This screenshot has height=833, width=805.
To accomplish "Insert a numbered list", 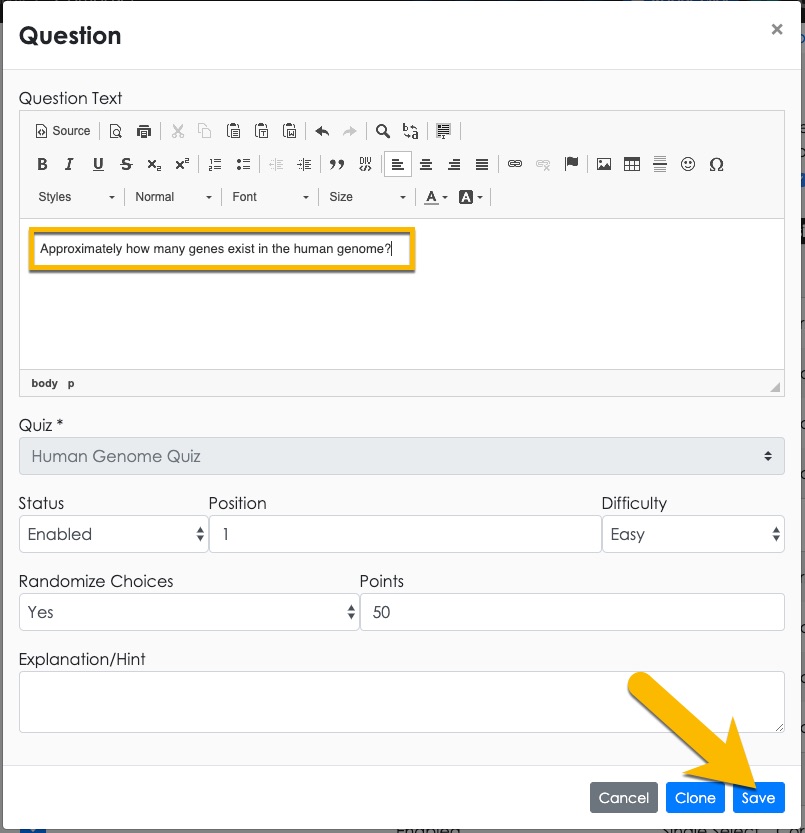I will point(215,164).
